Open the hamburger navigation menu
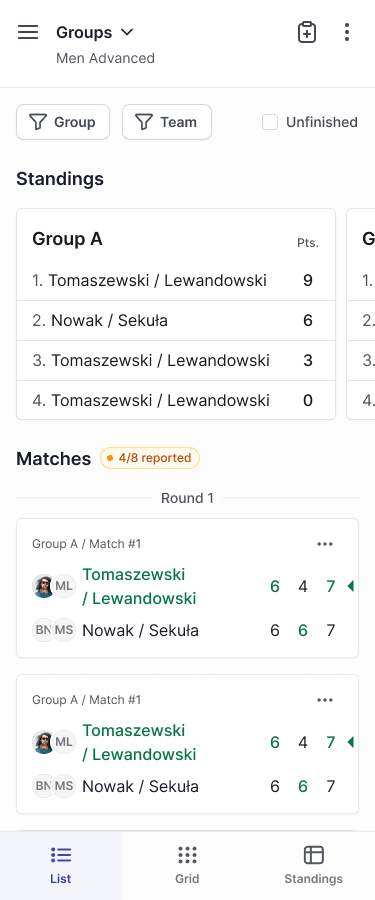Viewport: 375px width, 900px height. [28, 32]
